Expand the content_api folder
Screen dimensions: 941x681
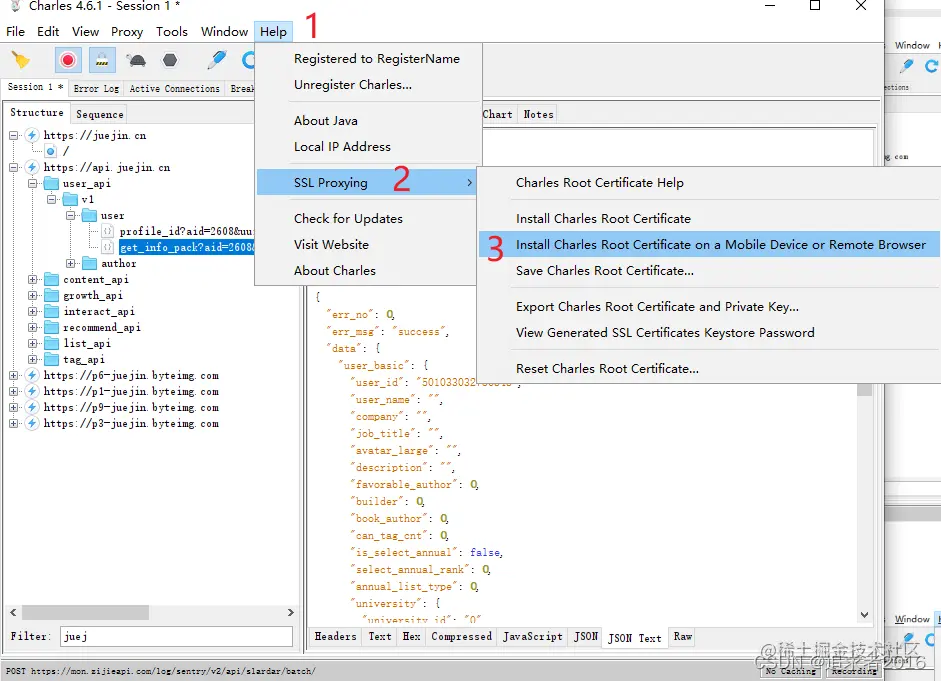pos(32,280)
